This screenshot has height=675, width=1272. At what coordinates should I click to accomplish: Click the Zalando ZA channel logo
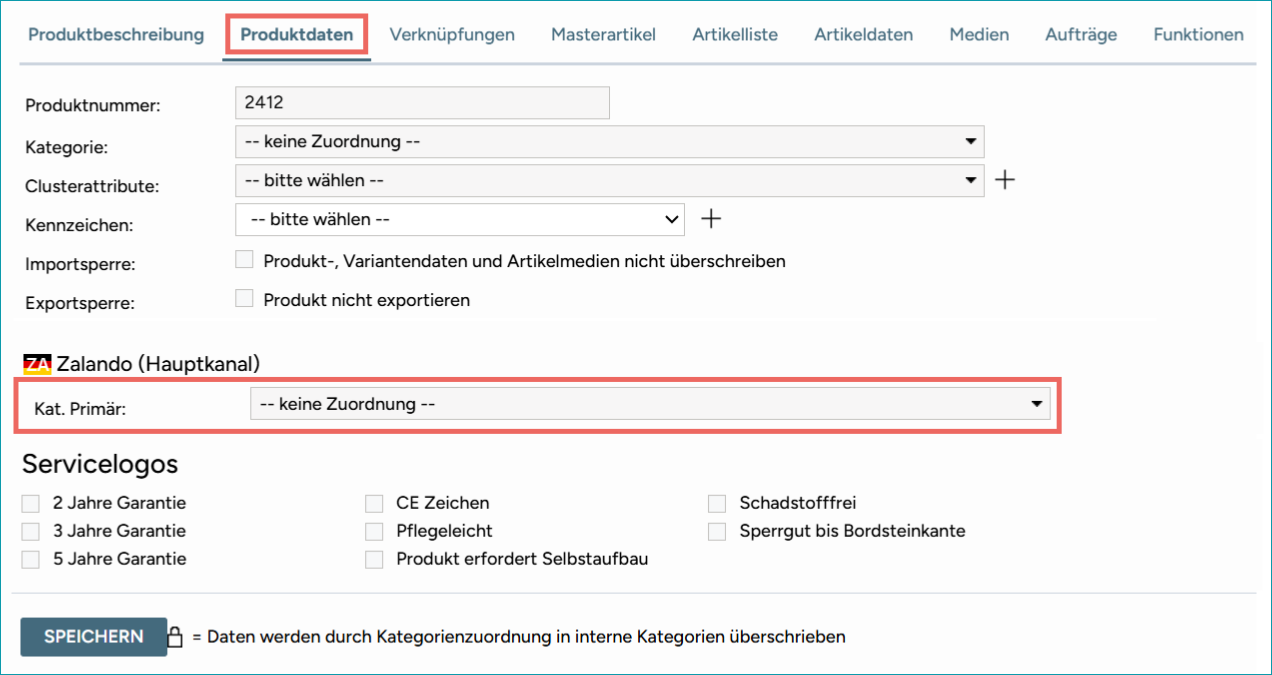tap(37, 365)
